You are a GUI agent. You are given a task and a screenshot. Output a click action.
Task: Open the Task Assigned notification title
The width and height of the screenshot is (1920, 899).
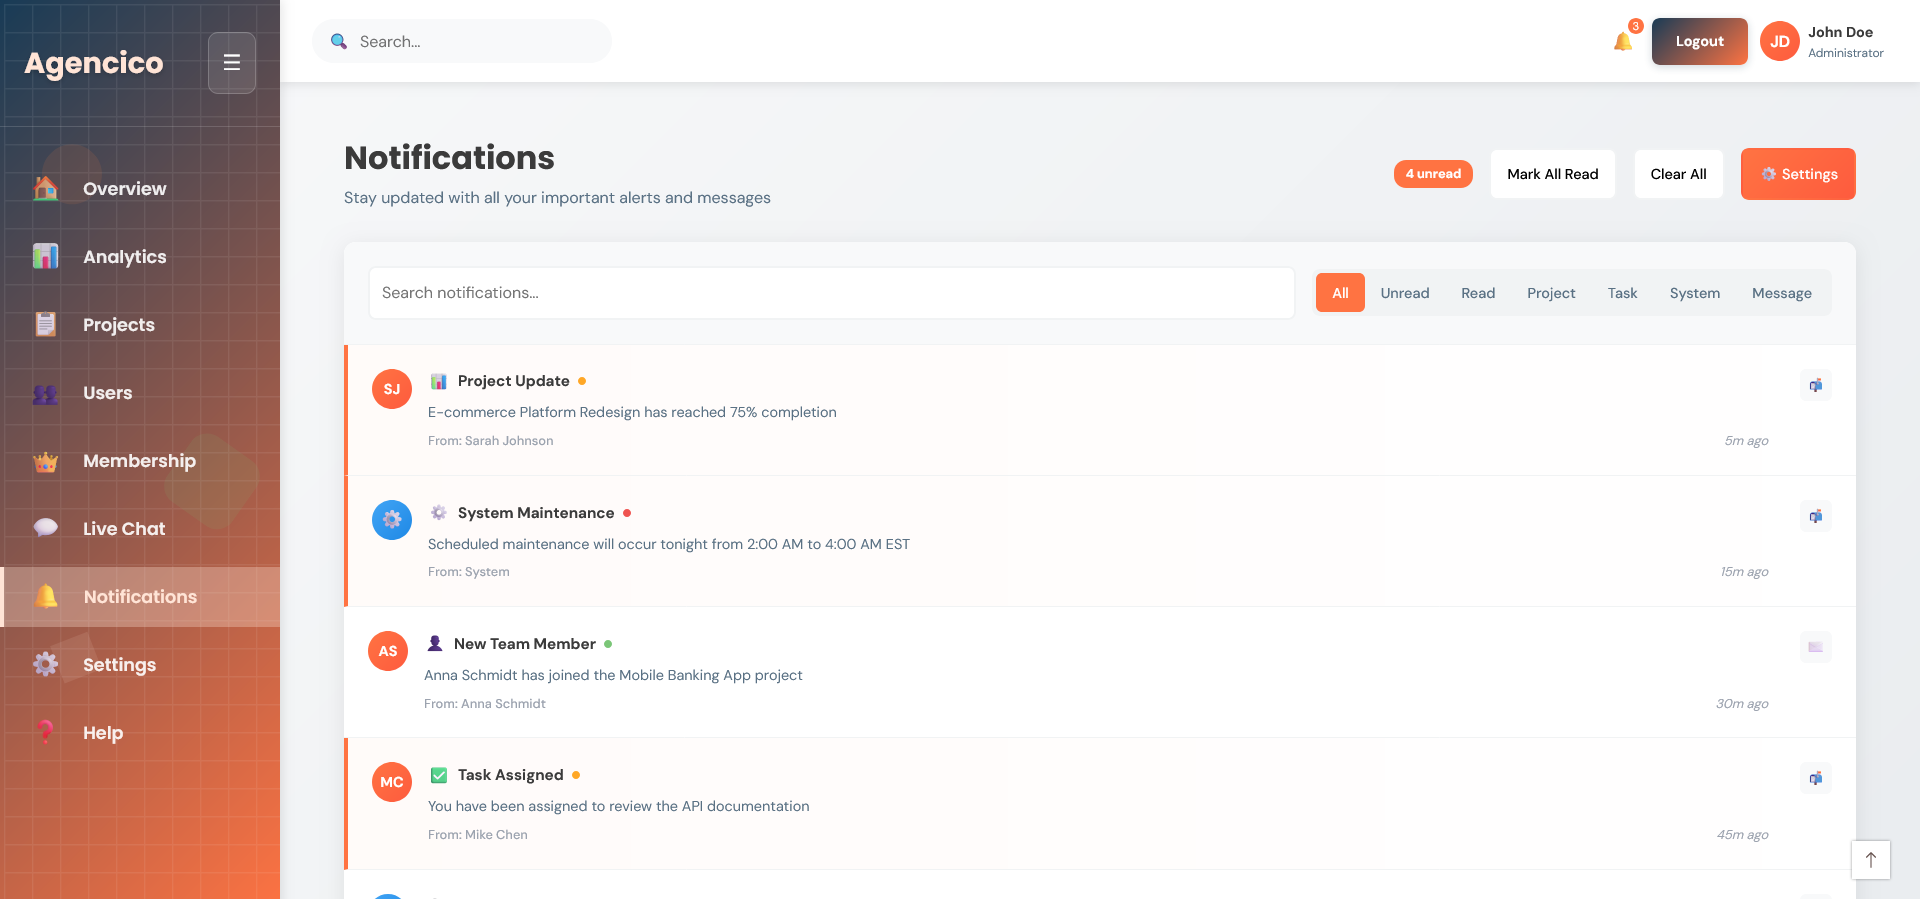[x=511, y=775]
